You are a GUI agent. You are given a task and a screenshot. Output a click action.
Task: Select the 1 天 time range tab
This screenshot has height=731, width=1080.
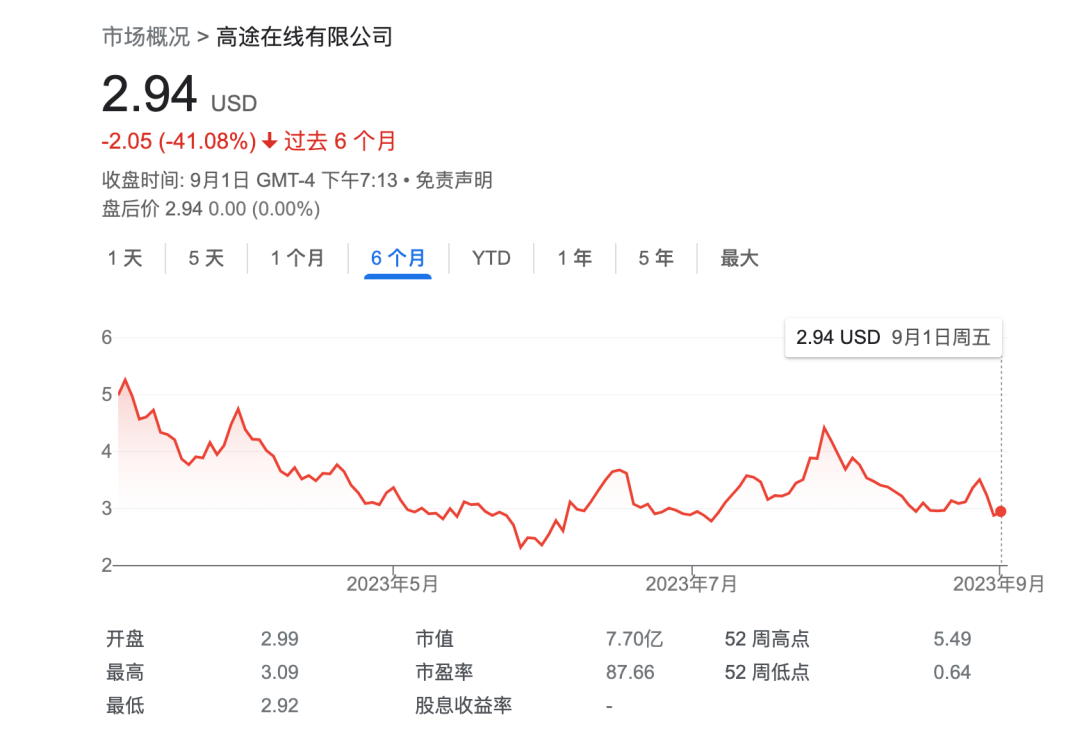pos(125,258)
